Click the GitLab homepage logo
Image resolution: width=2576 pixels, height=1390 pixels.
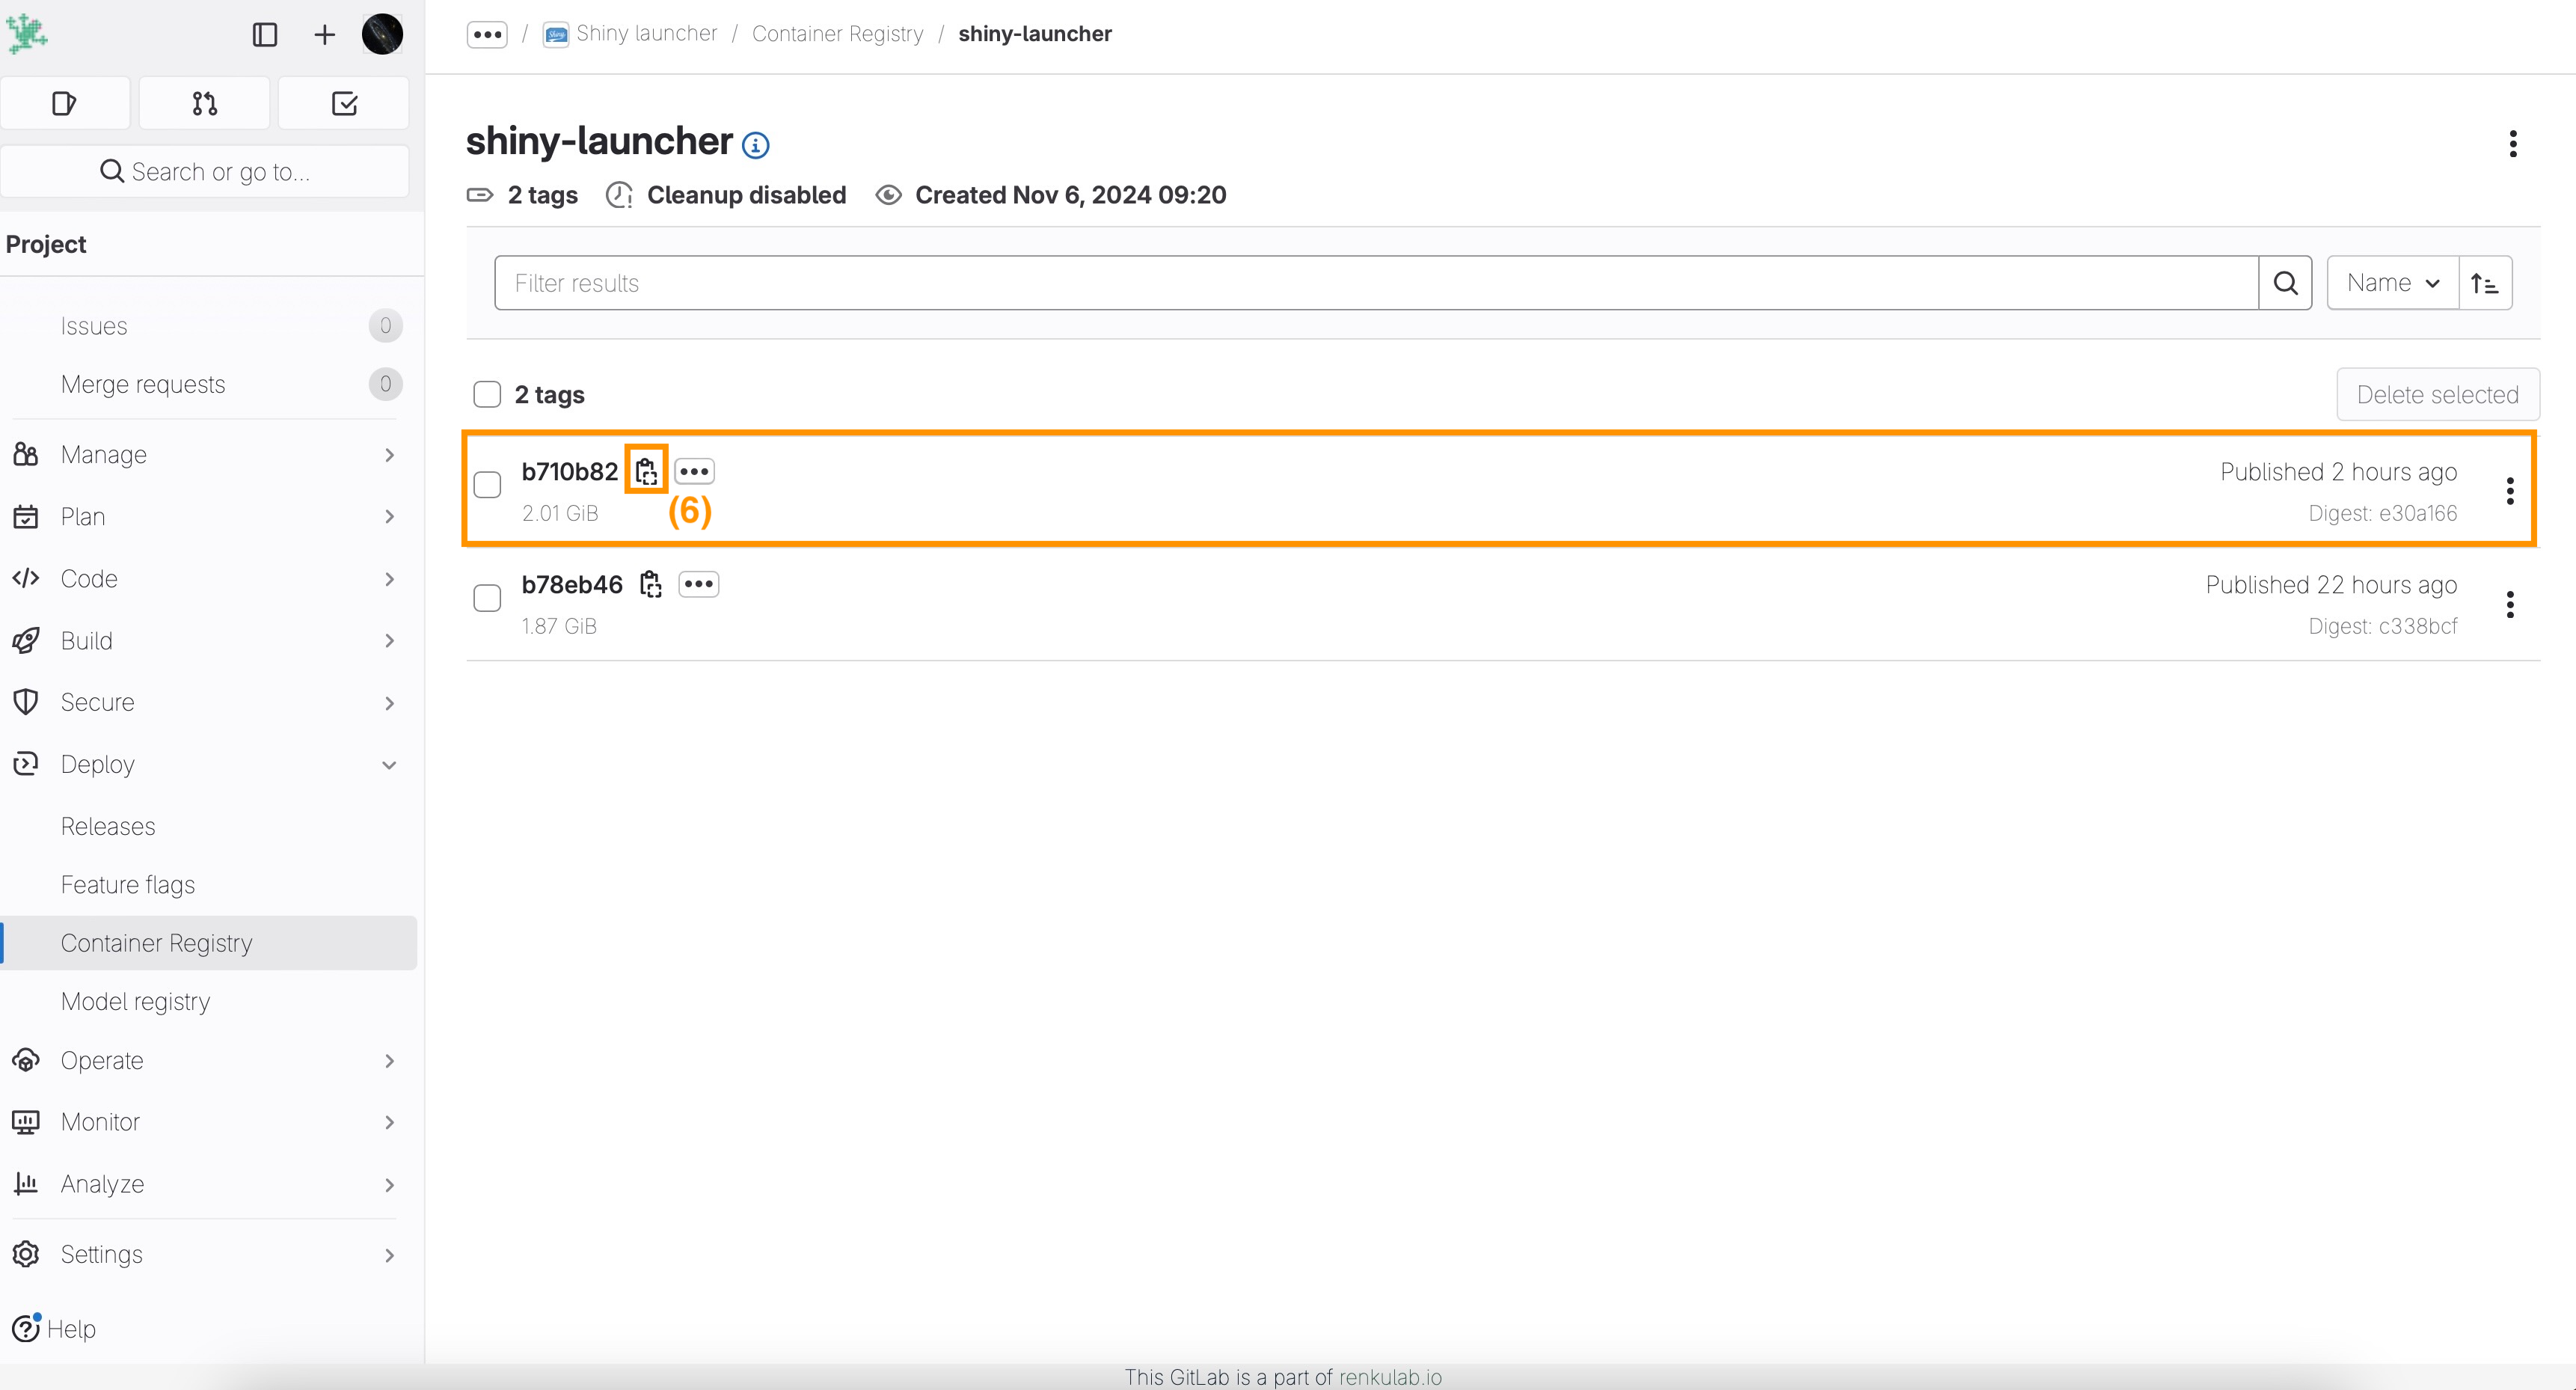click(x=27, y=34)
